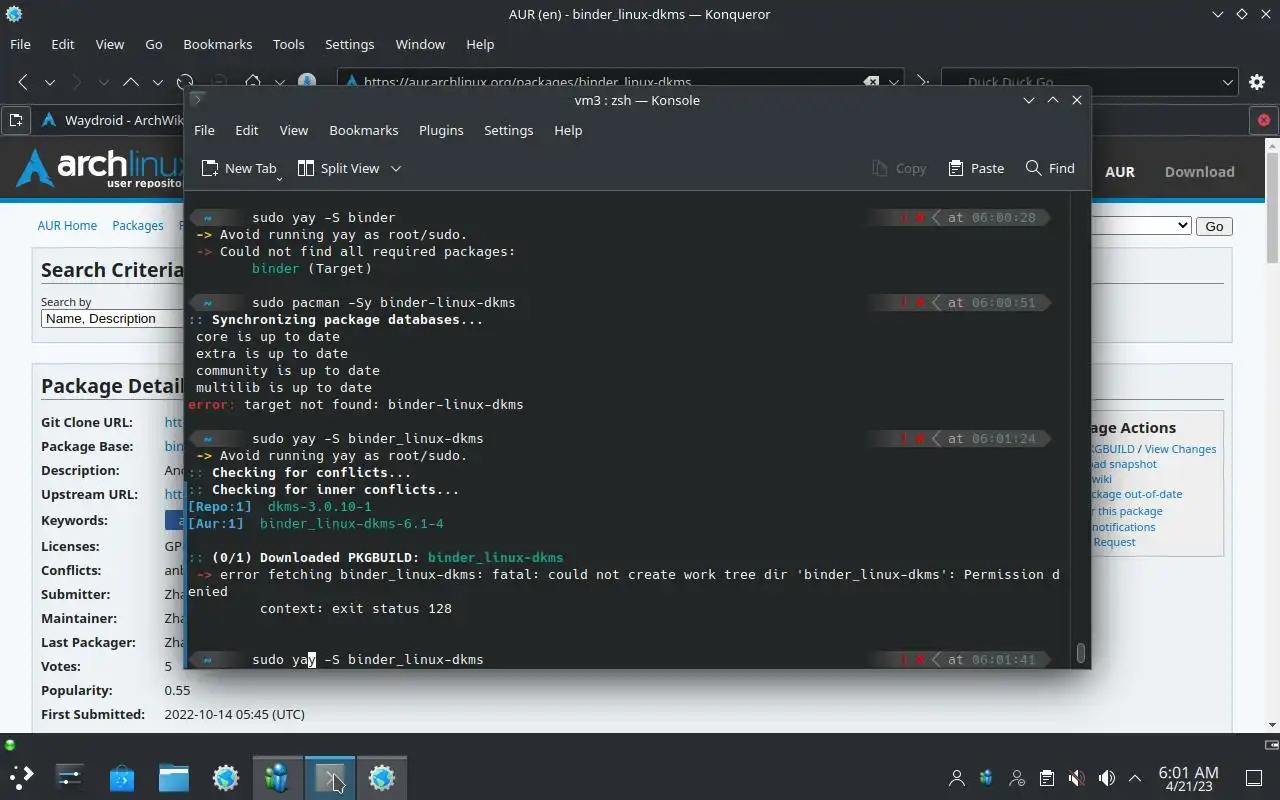Open Konsole's Help menu
Screen dimensions: 1280x800
[x=568, y=130]
